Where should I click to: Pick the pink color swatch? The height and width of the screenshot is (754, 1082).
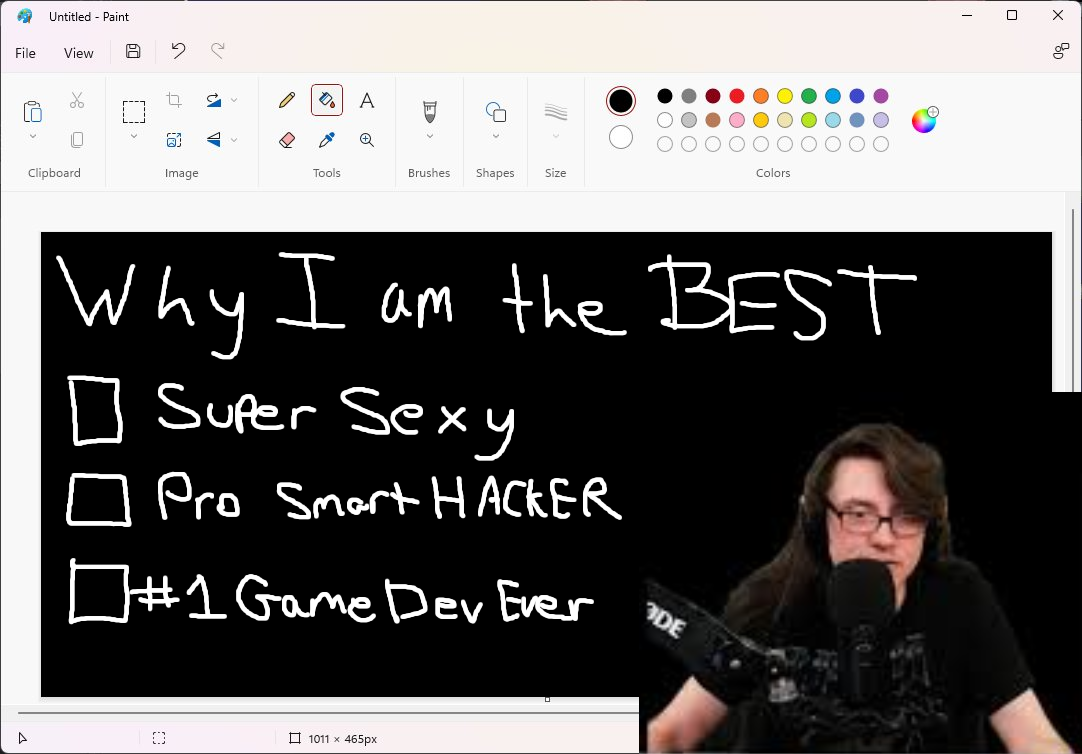pyautogui.click(x=737, y=120)
